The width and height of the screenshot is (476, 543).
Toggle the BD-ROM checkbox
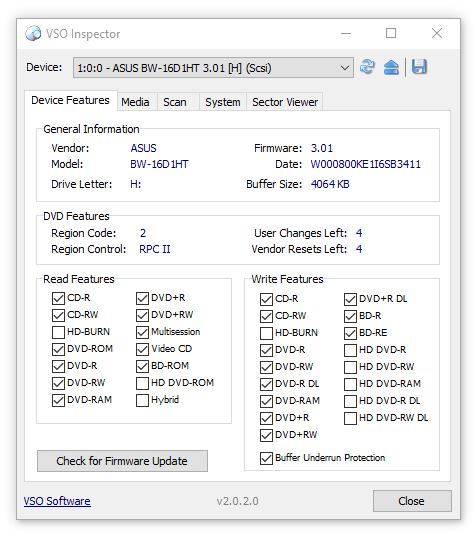point(142,366)
